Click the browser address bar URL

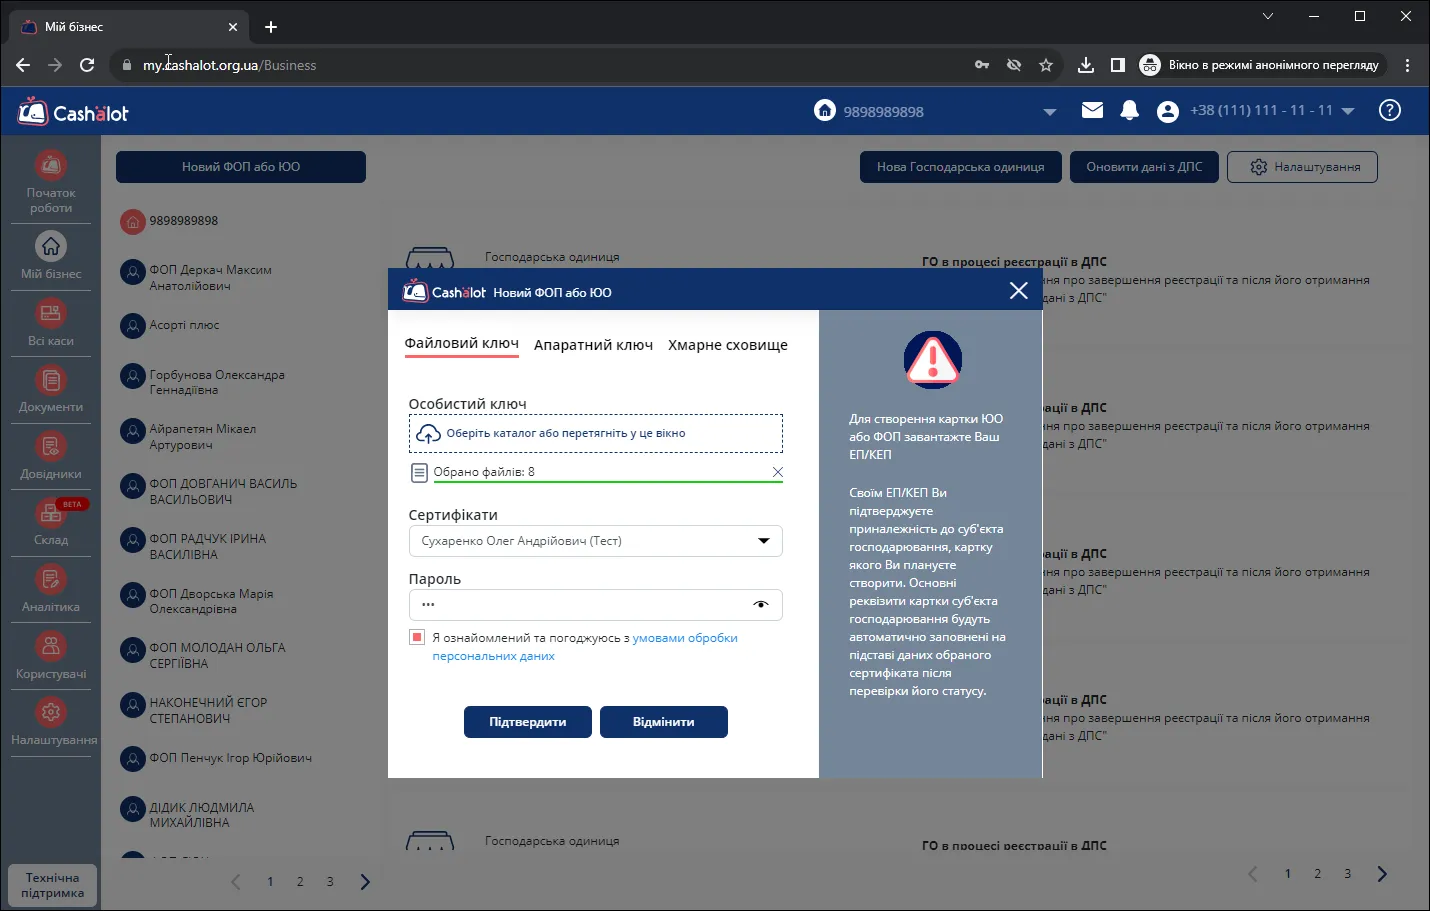click(x=229, y=65)
